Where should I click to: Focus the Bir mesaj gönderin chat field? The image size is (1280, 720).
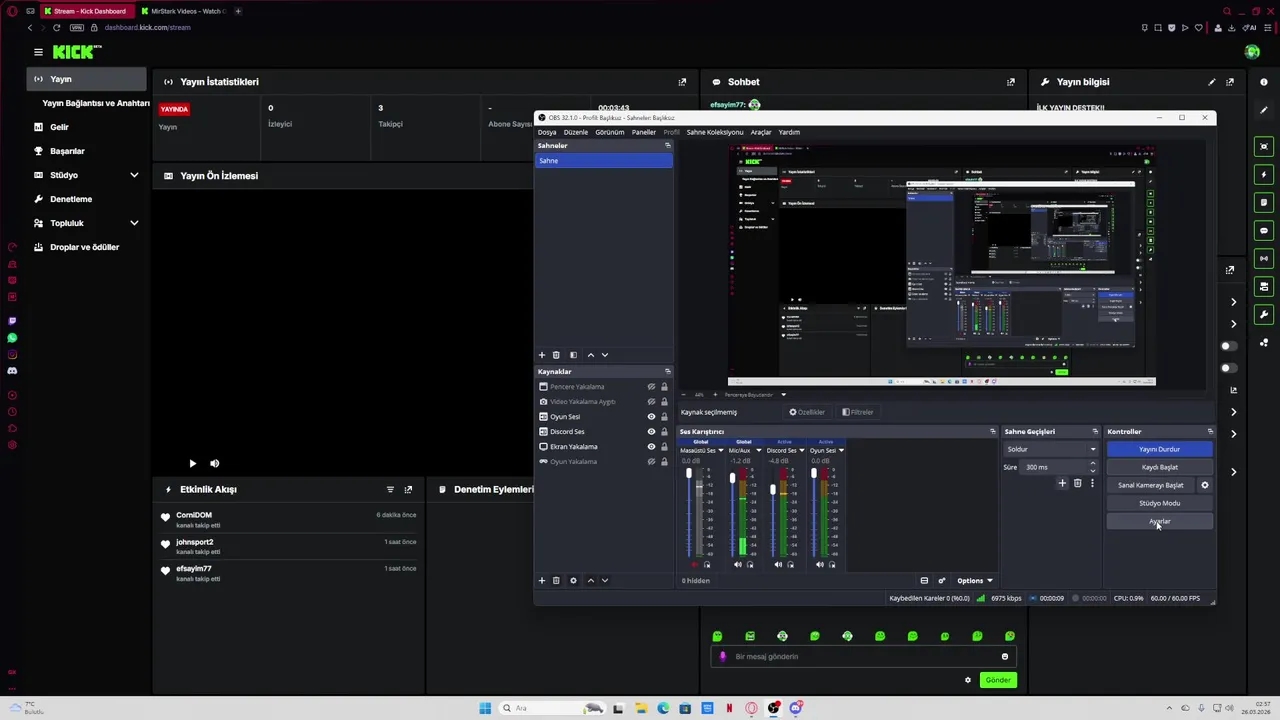pos(863,657)
